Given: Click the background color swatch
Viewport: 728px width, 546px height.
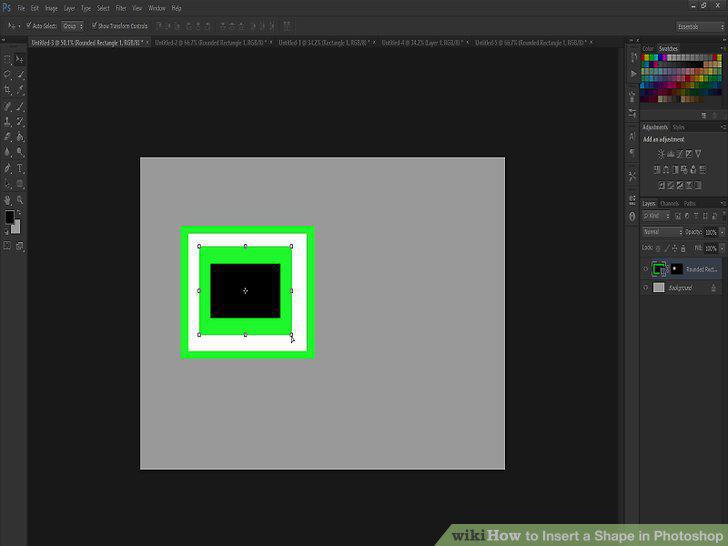Looking at the screenshot, I should click(17, 227).
